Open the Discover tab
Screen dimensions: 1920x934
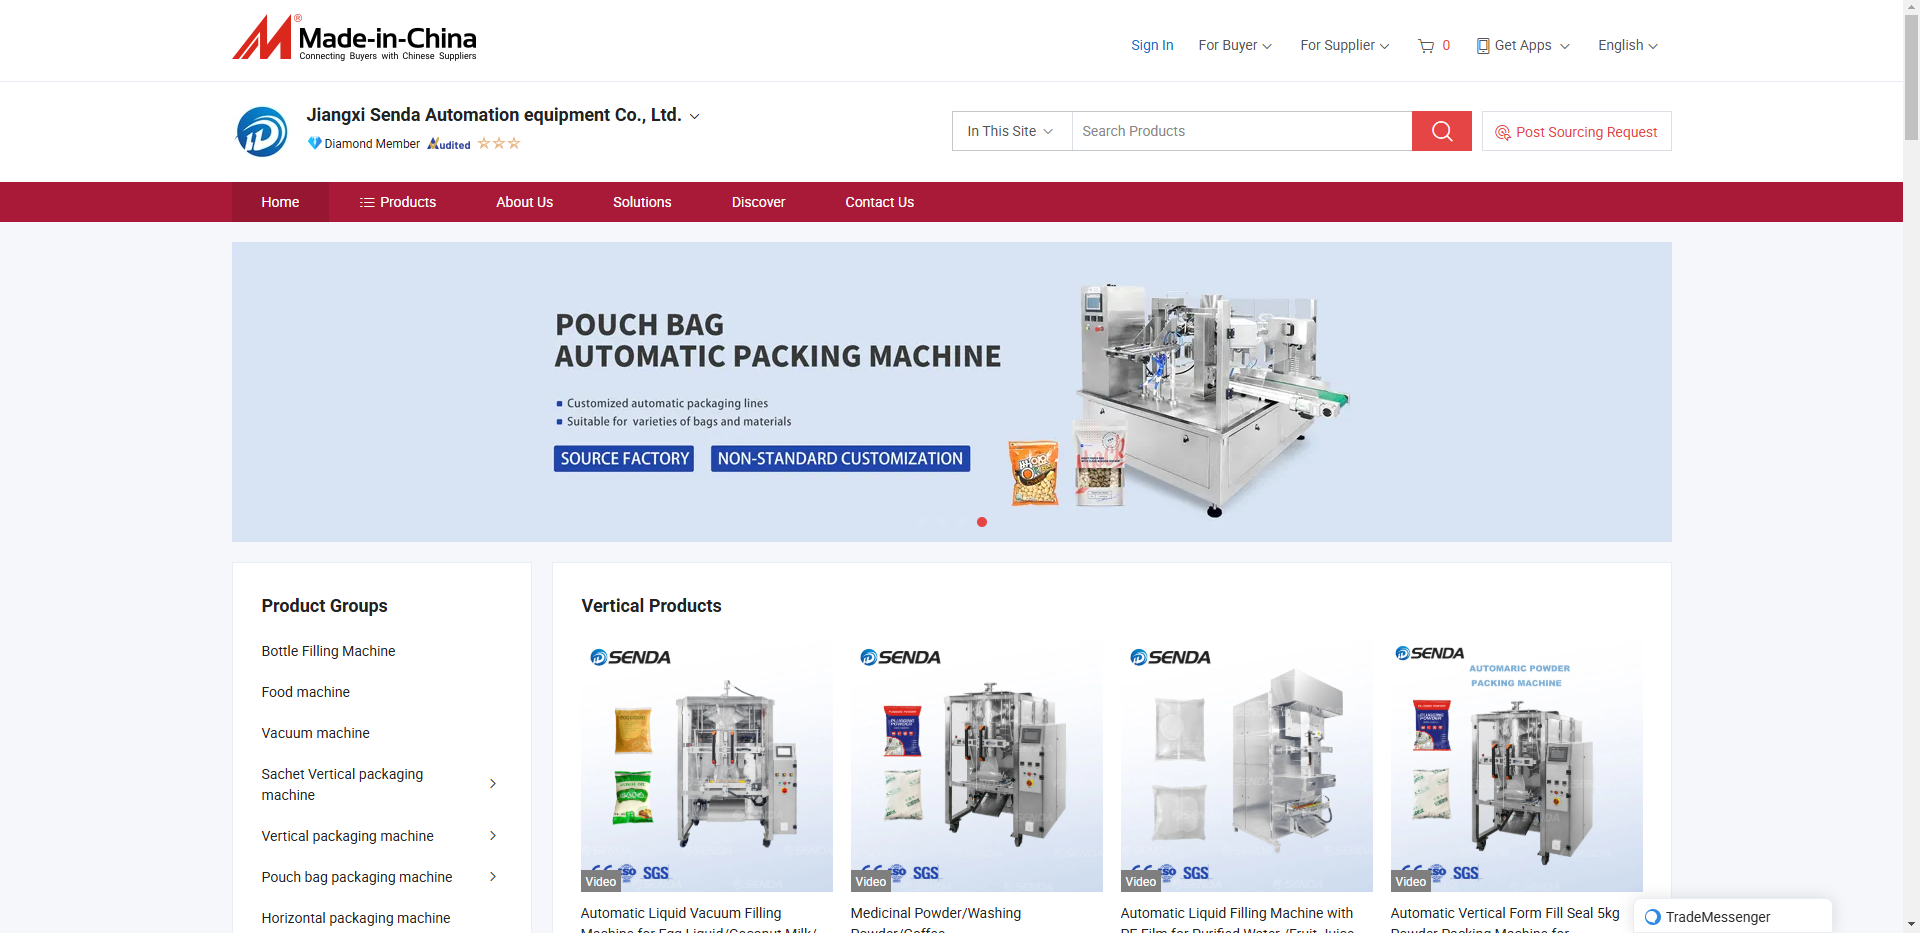click(758, 202)
